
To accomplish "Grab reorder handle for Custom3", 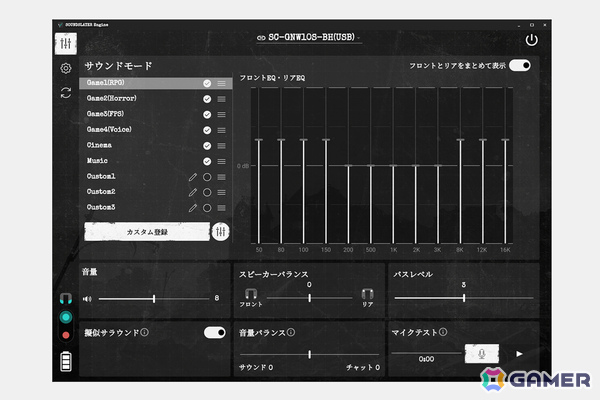I will pyautogui.click(x=222, y=208).
